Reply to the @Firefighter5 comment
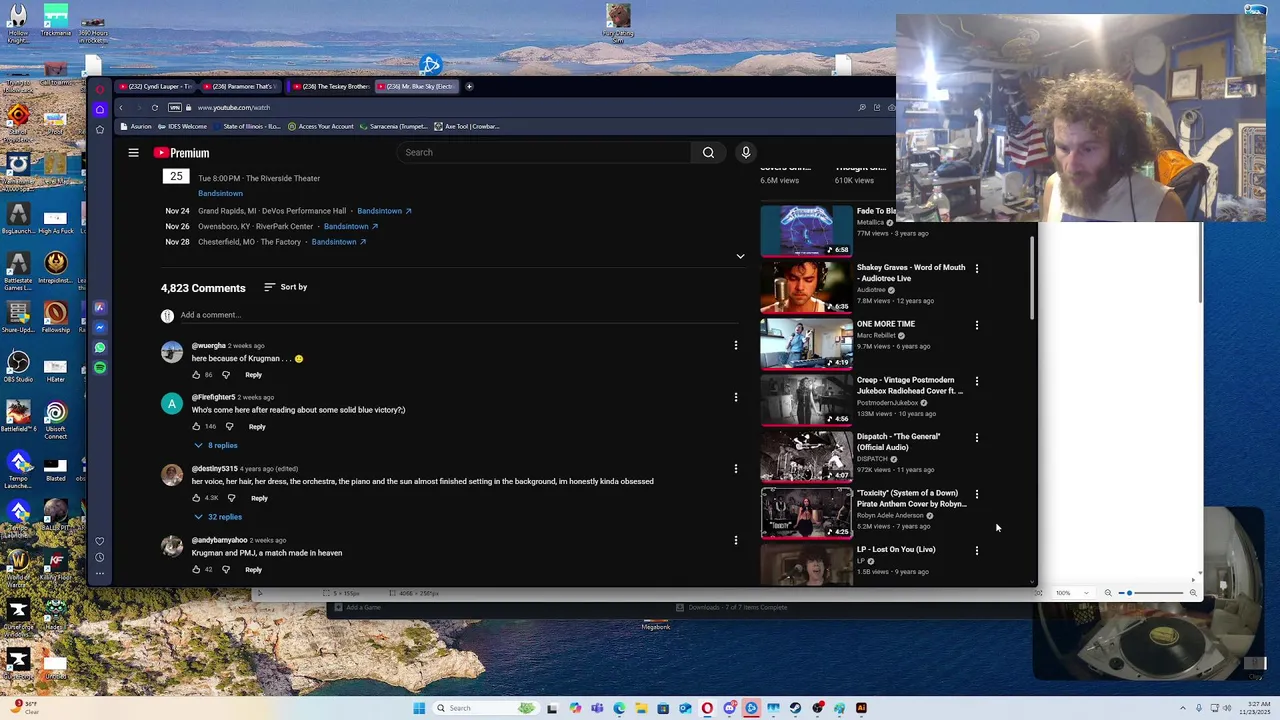The width and height of the screenshot is (1280, 720). click(257, 427)
